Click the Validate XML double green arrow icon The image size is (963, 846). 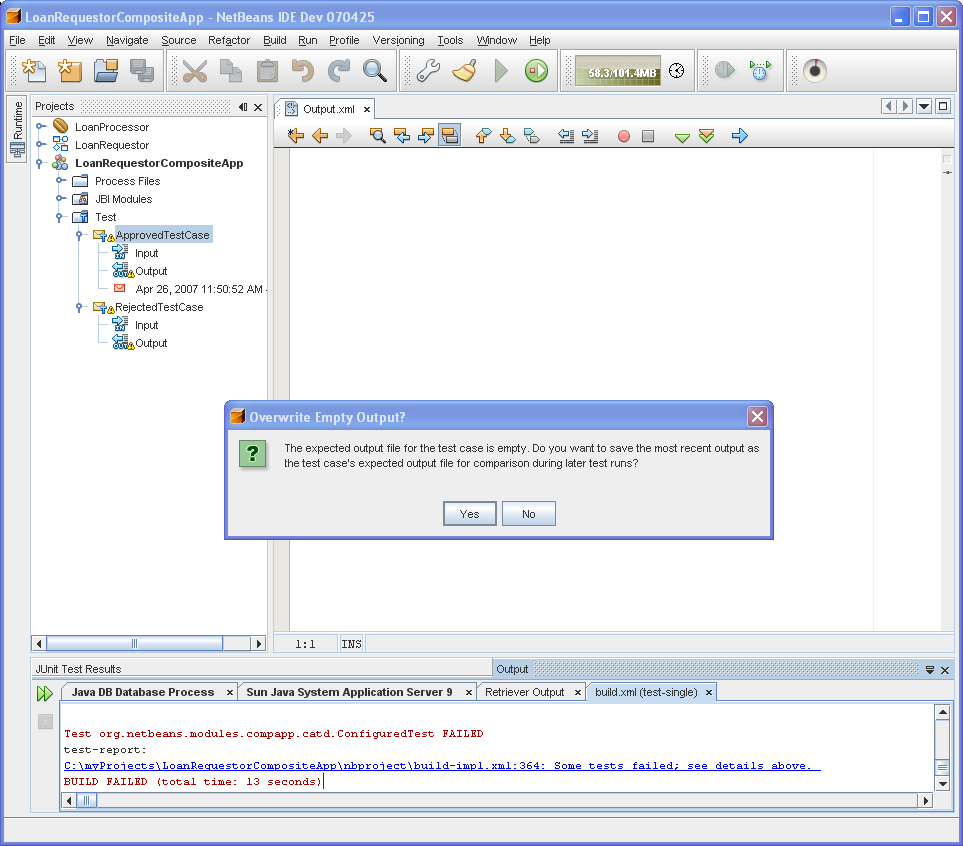pyautogui.click(x=706, y=135)
